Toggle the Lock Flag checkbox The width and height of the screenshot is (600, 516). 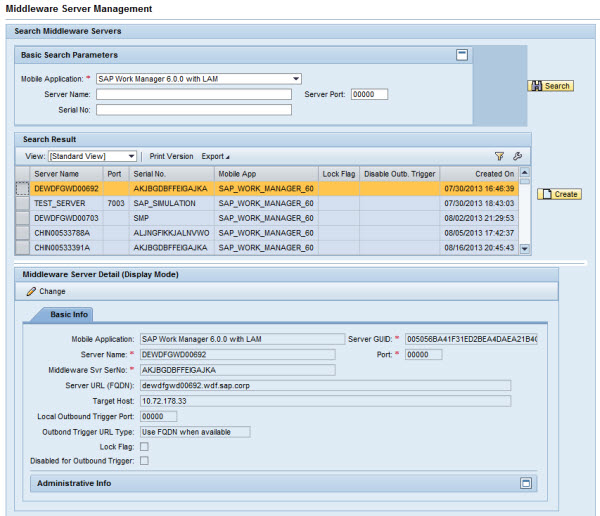(x=144, y=447)
